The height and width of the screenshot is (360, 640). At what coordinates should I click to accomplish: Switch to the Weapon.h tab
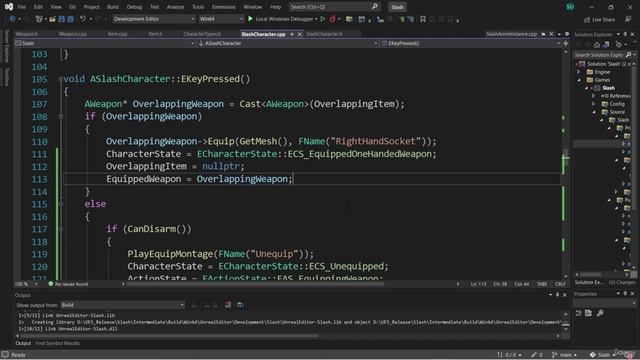point(27,34)
